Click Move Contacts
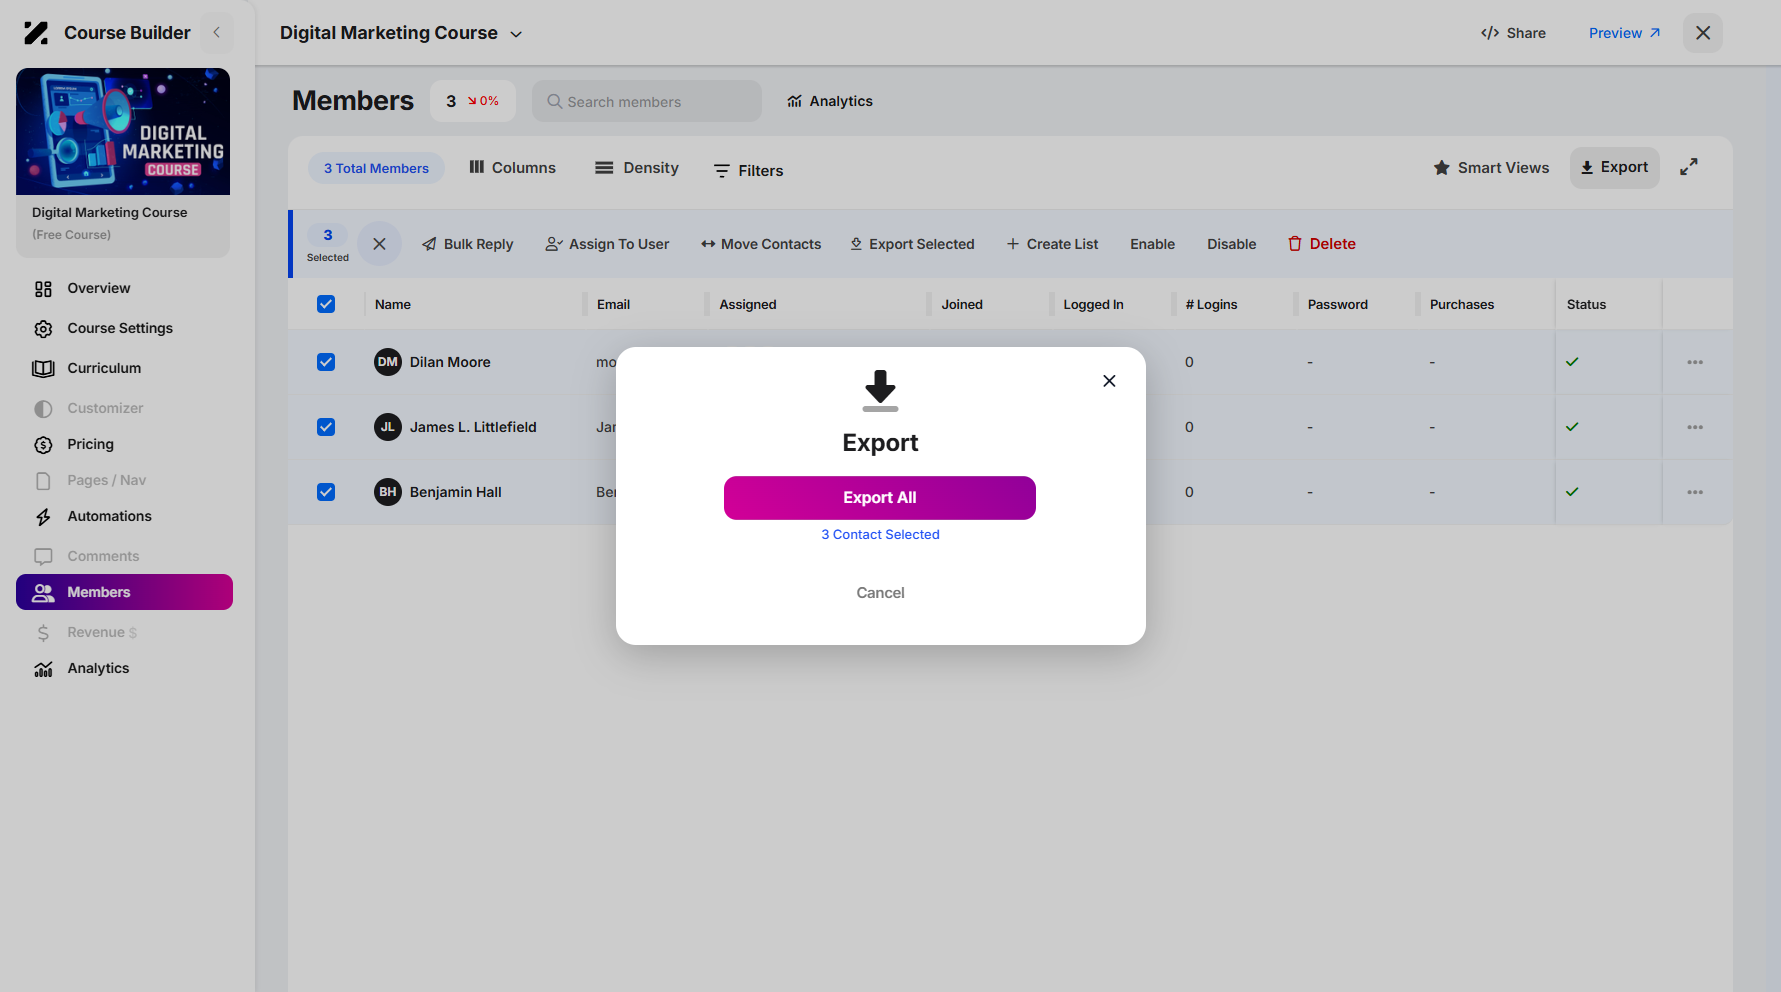Screen dimensions: 1781x992 pyautogui.click(x=761, y=244)
